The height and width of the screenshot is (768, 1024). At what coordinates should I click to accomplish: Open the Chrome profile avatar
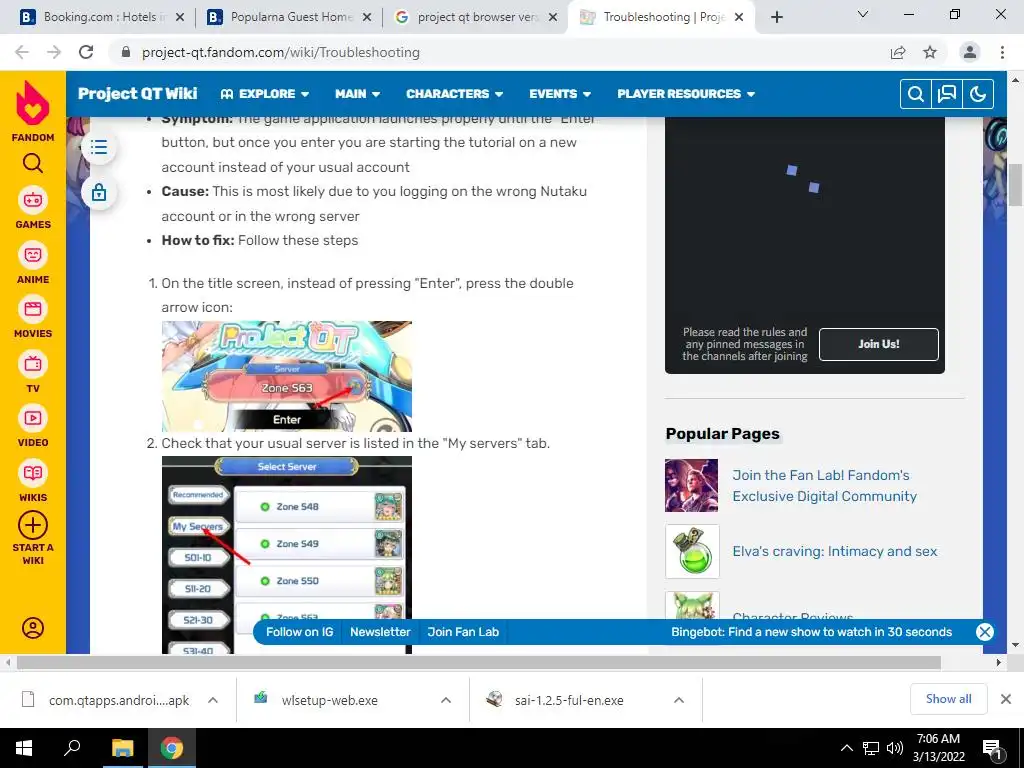(x=970, y=52)
